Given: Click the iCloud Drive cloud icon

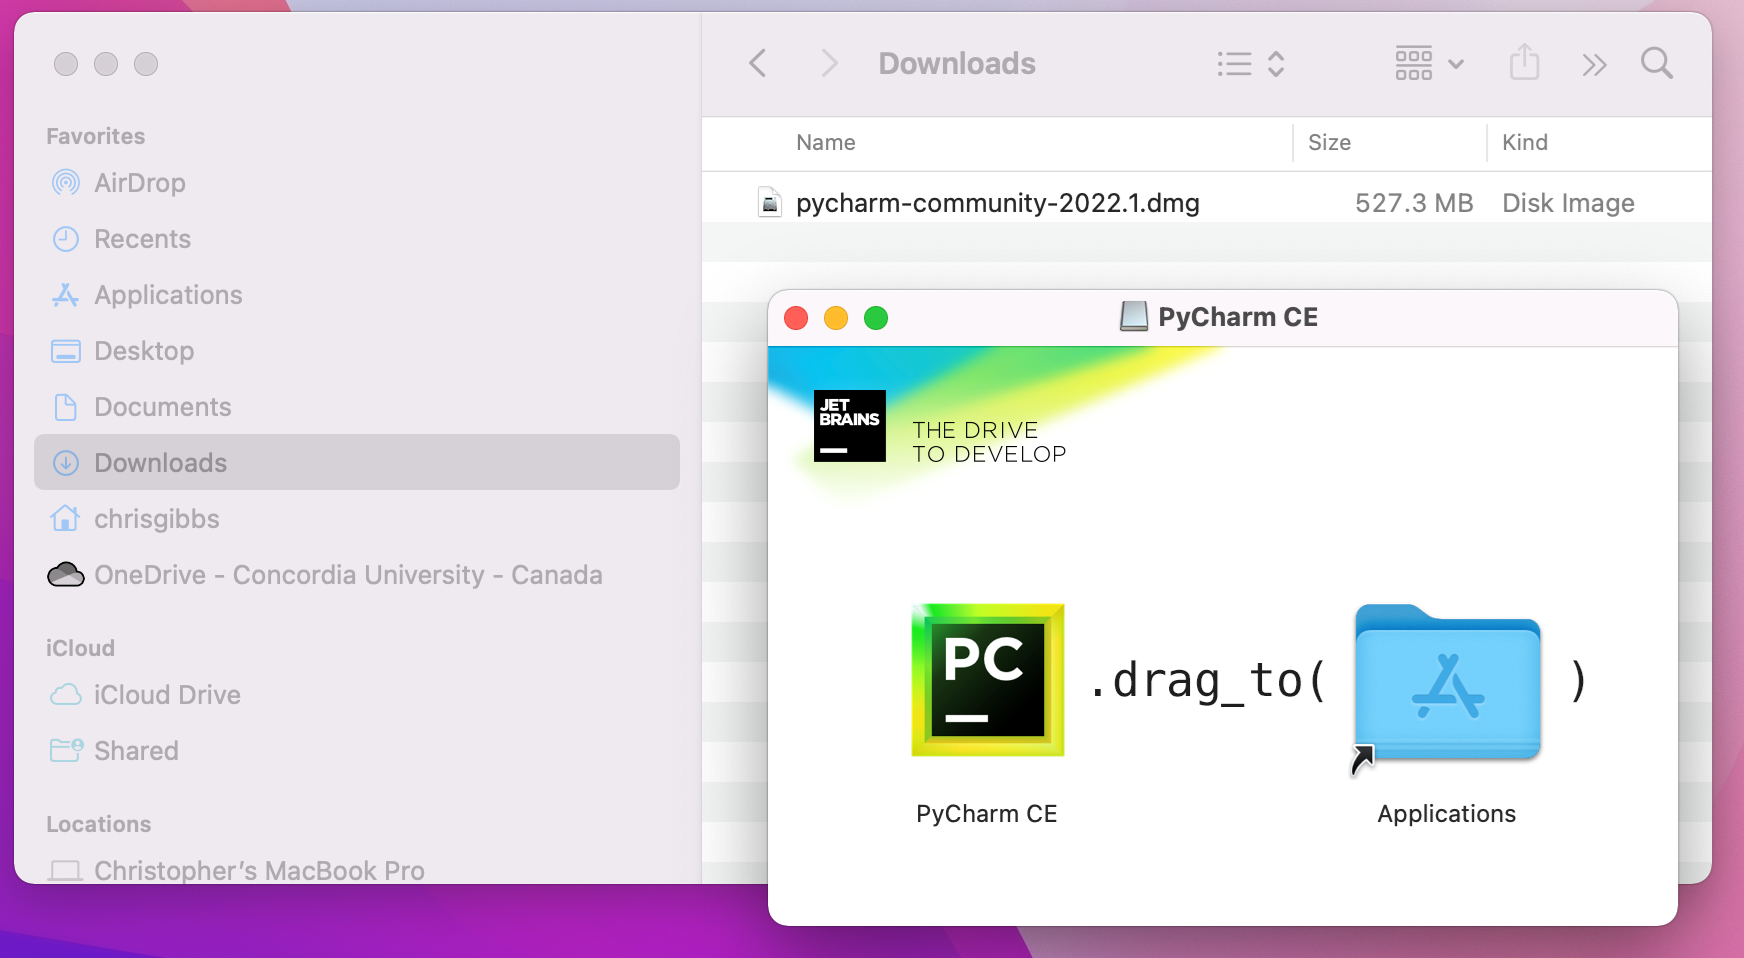Looking at the screenshot, I should click(x=66, y=695).
